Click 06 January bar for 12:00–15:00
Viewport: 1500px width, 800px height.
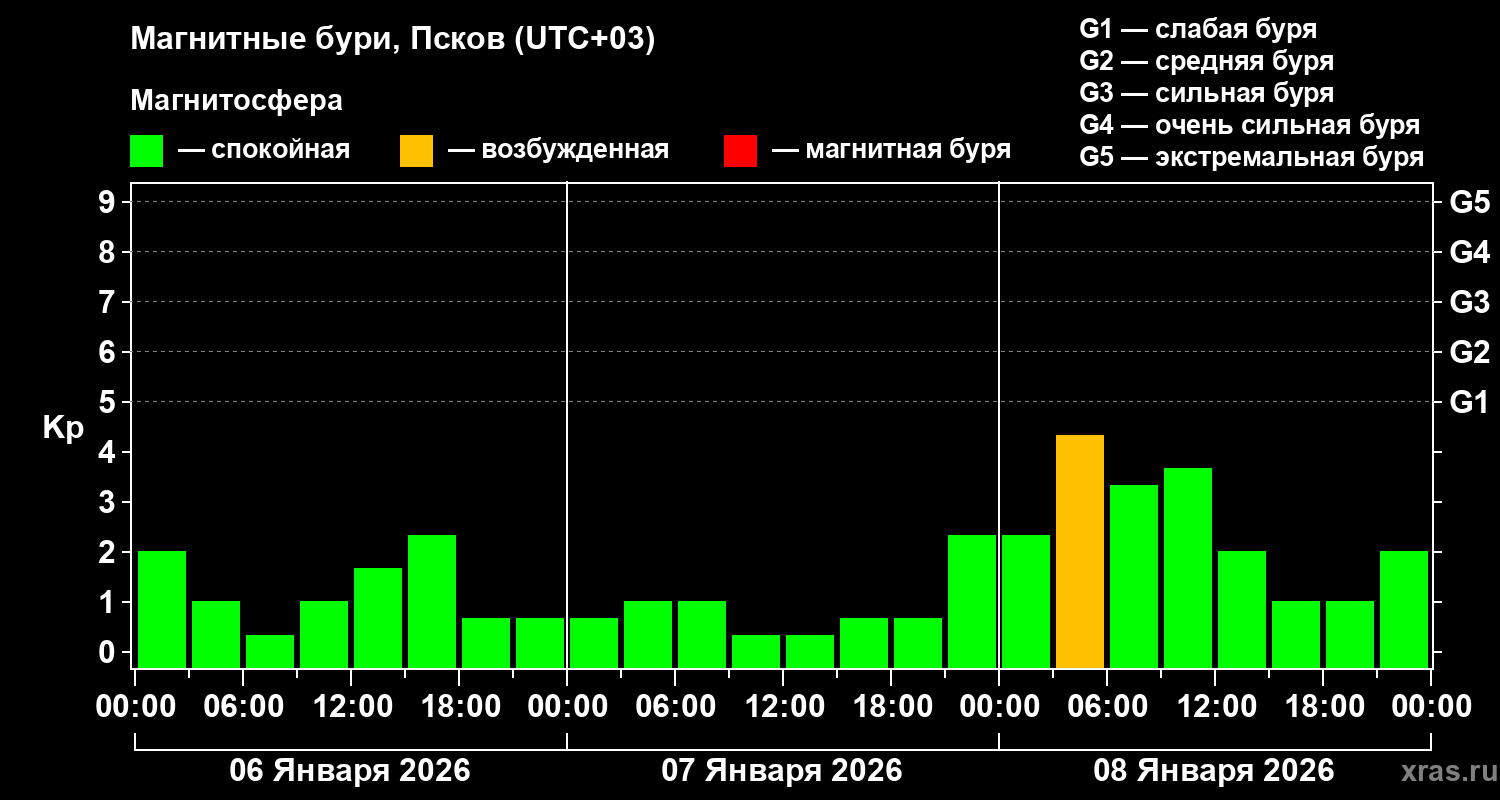pyautogui.click(x=378, y=618)
